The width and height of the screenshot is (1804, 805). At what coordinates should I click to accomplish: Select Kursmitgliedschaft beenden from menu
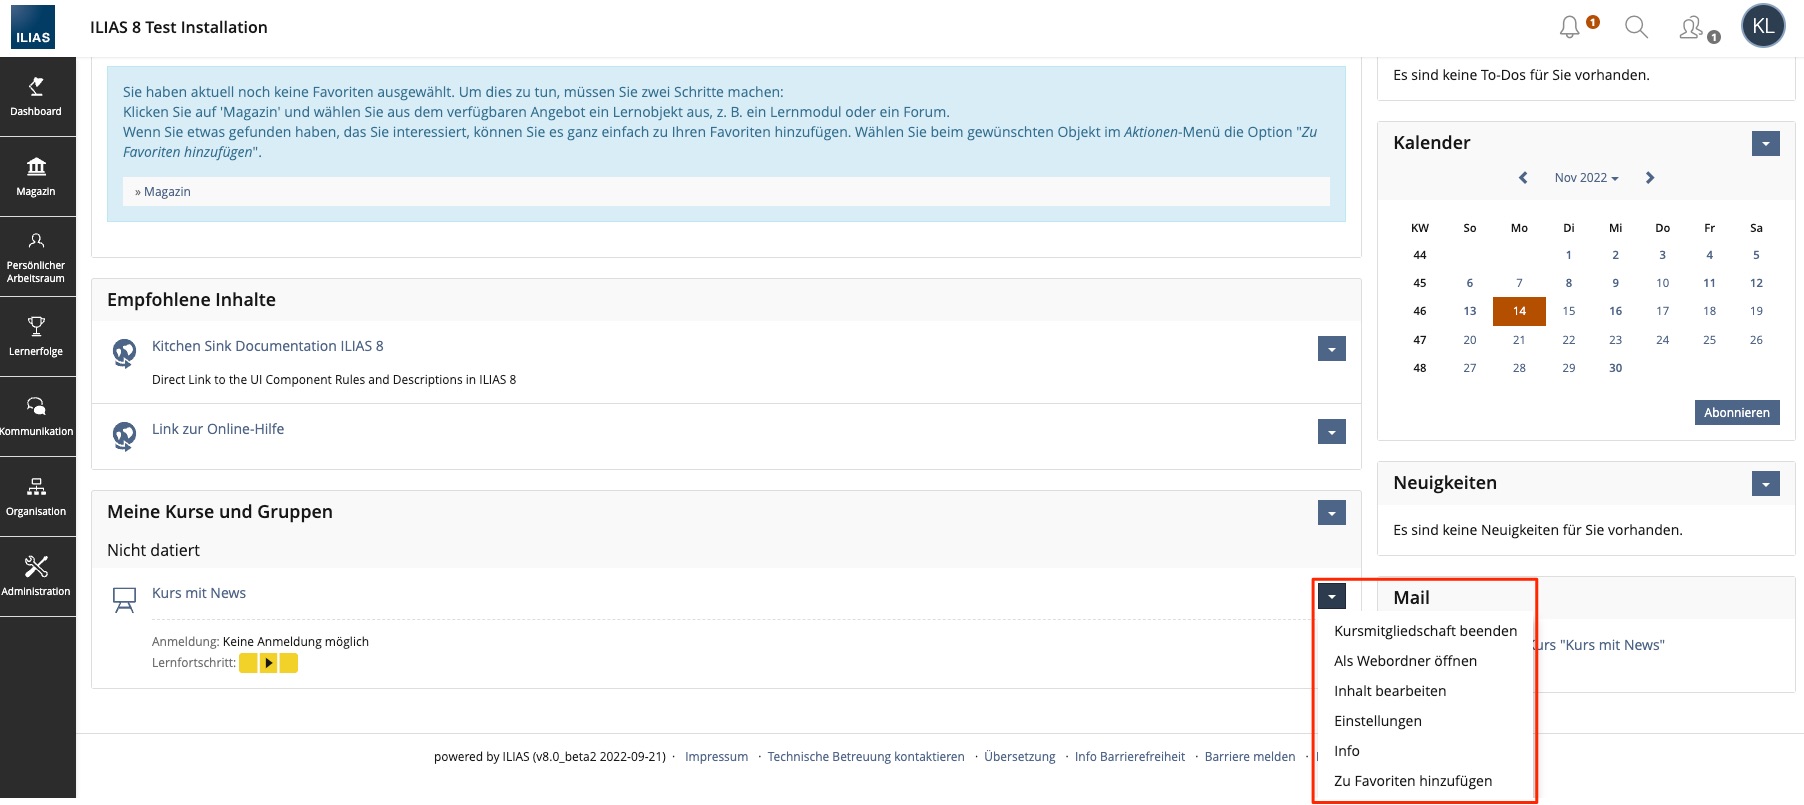click(x=1425, y=631)
